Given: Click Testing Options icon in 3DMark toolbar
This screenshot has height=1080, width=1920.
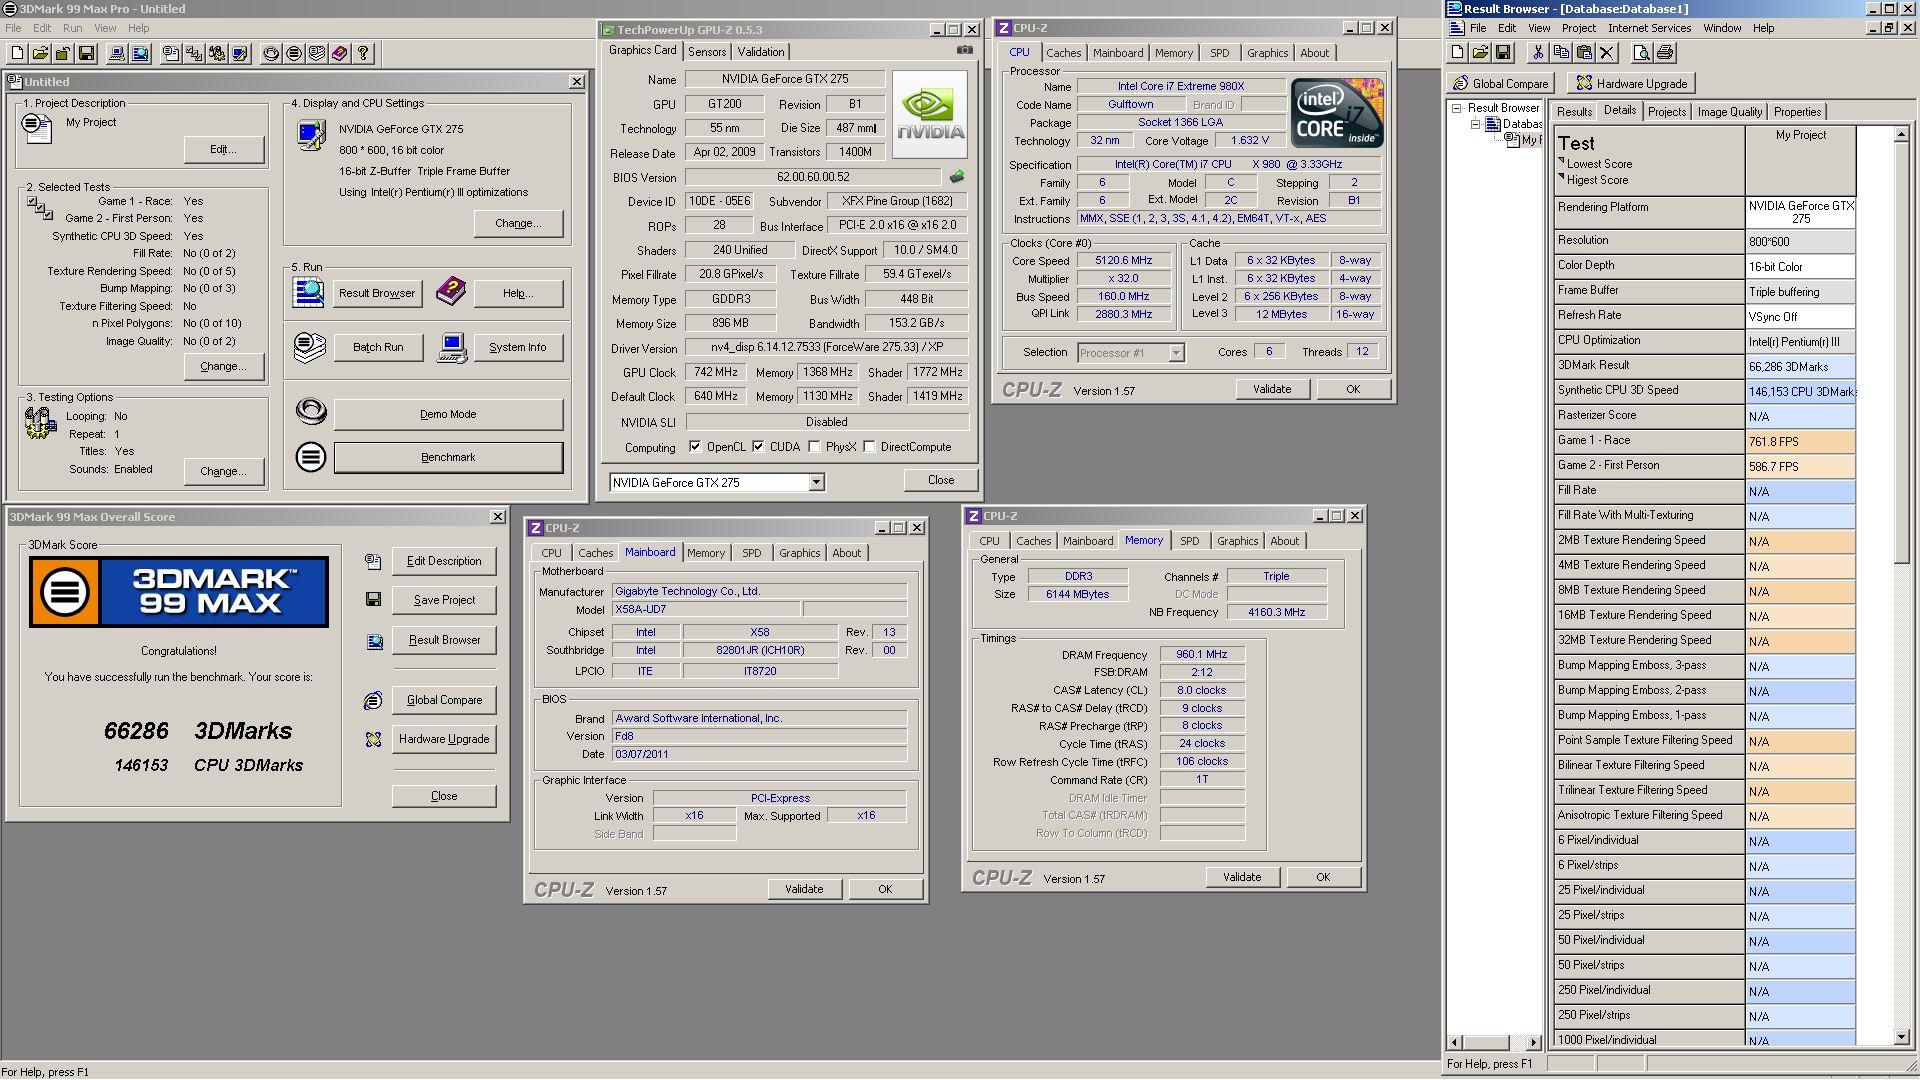Looking at the screenshot, I should point(217,54).
